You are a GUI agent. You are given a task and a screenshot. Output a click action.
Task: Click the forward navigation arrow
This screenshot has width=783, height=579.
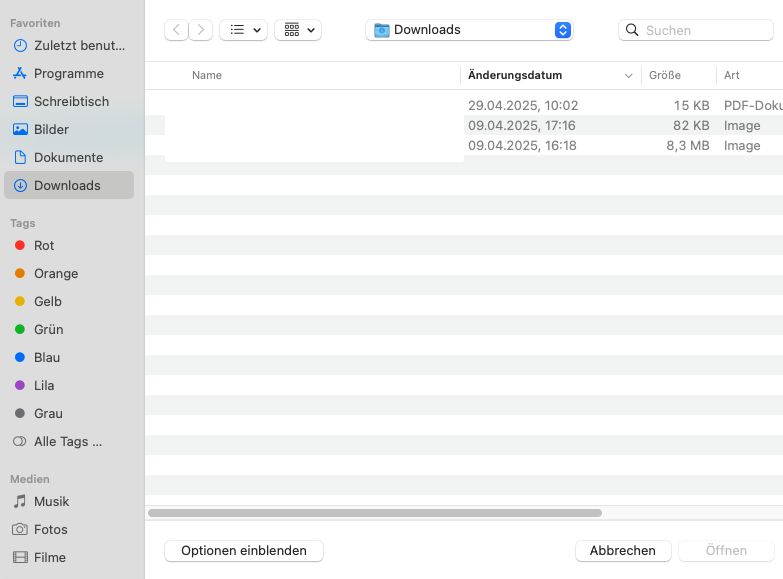pos(201,30)
